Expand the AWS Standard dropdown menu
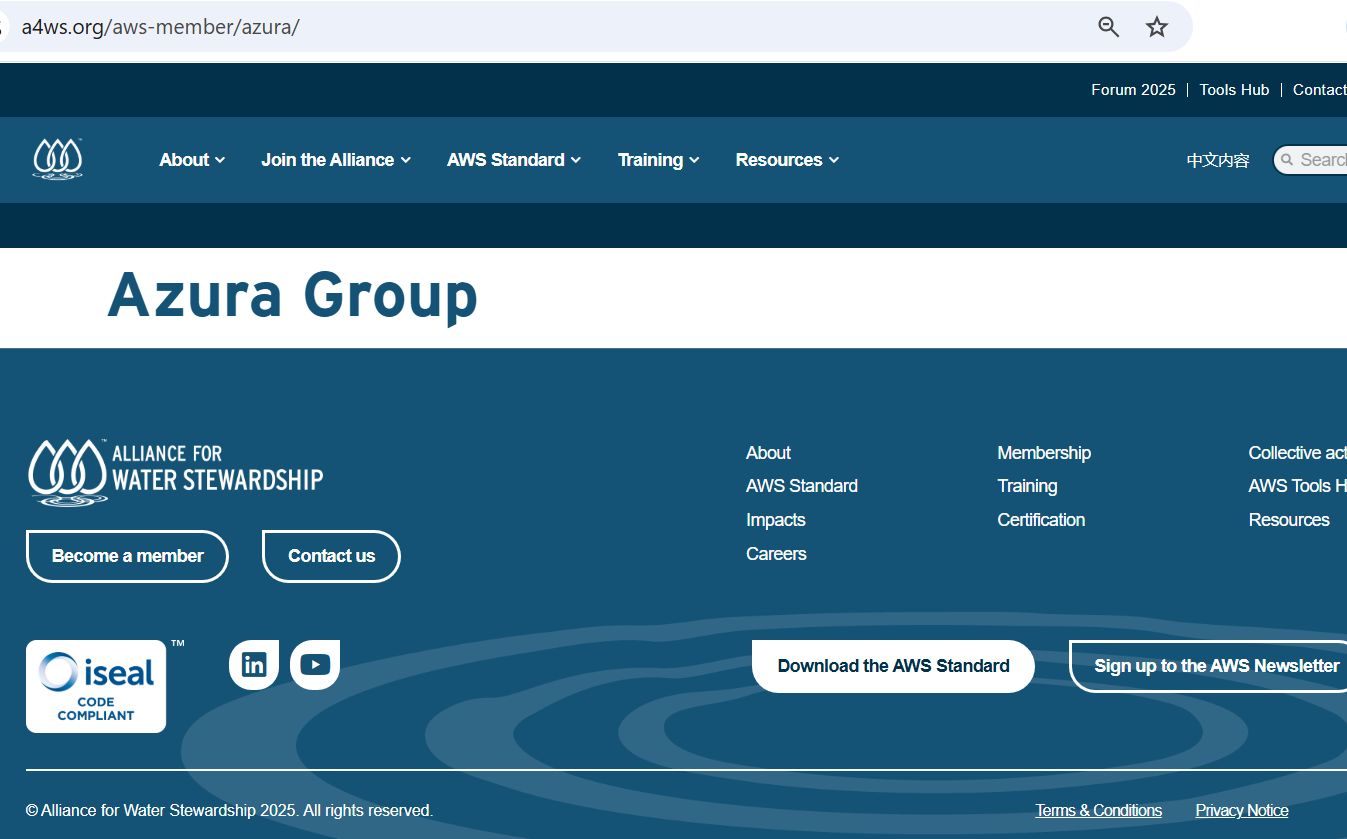This screenshot has width=1347, height=839. [514, 160]
